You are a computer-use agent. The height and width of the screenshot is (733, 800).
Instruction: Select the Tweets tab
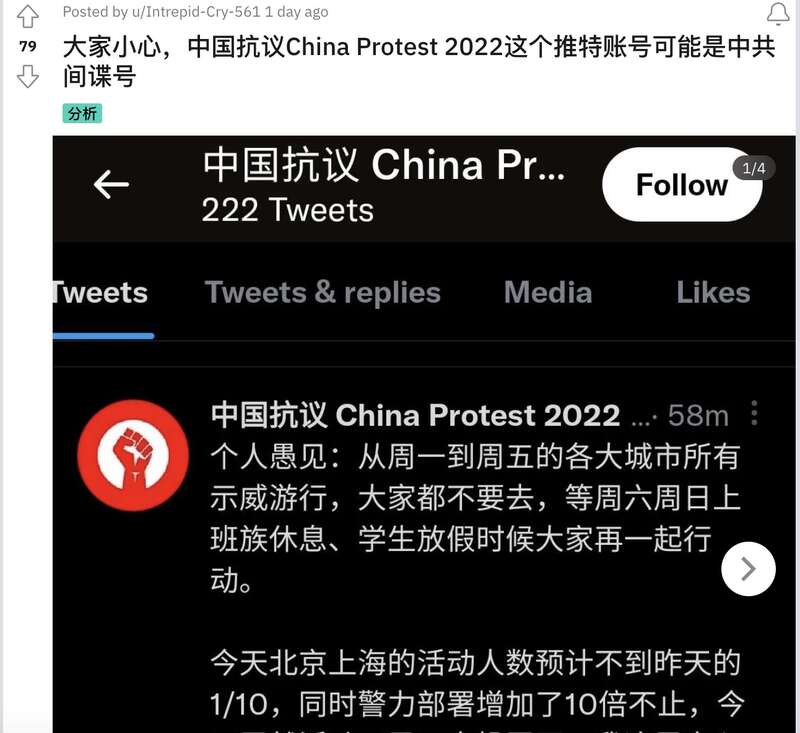click(100, 293)
